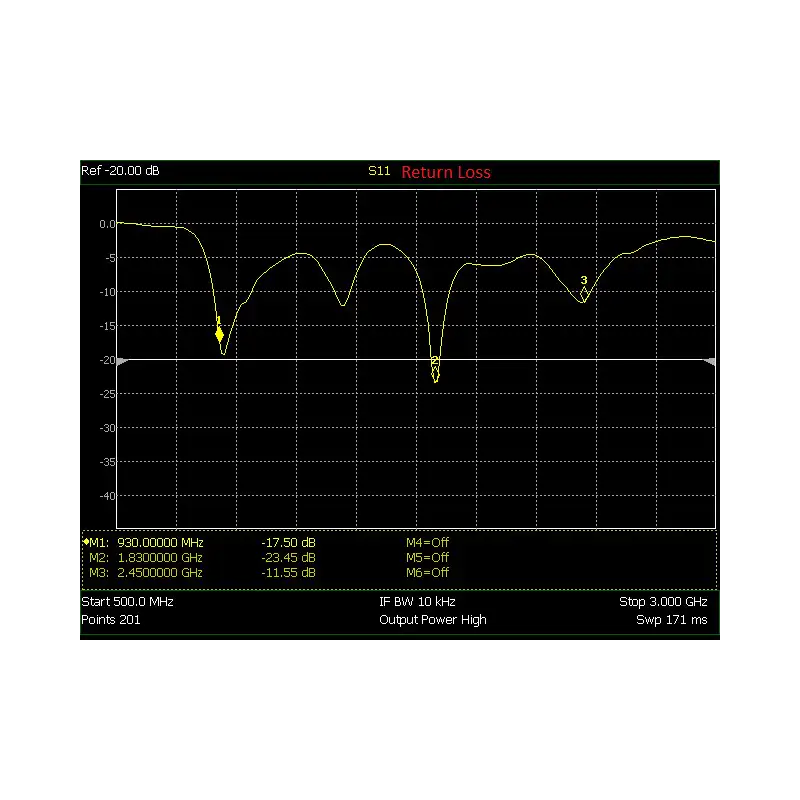
Task: Click the "-5" y-axis label
Action: (x=110, y=258)
